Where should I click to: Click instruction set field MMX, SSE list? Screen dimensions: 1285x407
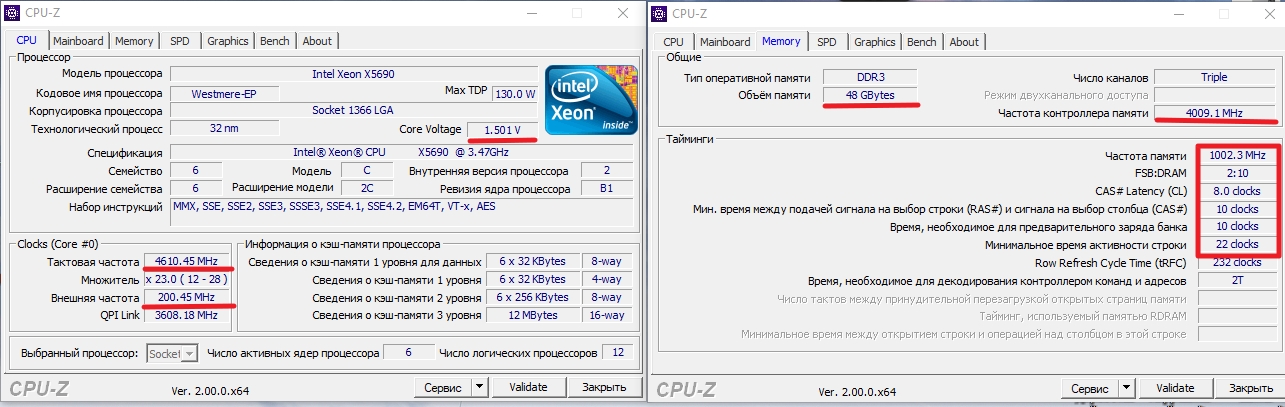tap(404, 214)
